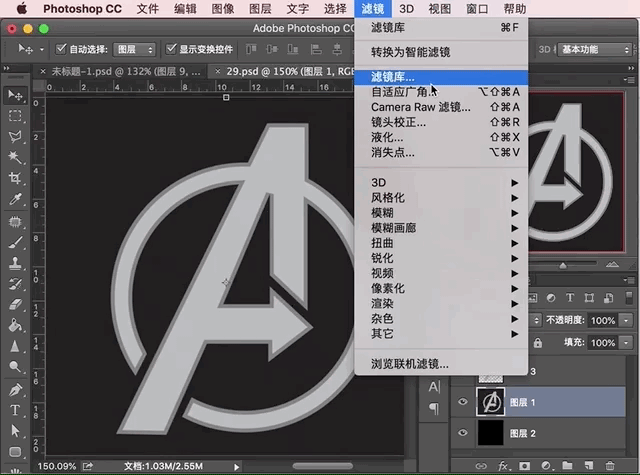The height and width of the screenshot is (475, 640).
Task: Open the 不透明度 percentage dropdown
Action: pos(625,321)
